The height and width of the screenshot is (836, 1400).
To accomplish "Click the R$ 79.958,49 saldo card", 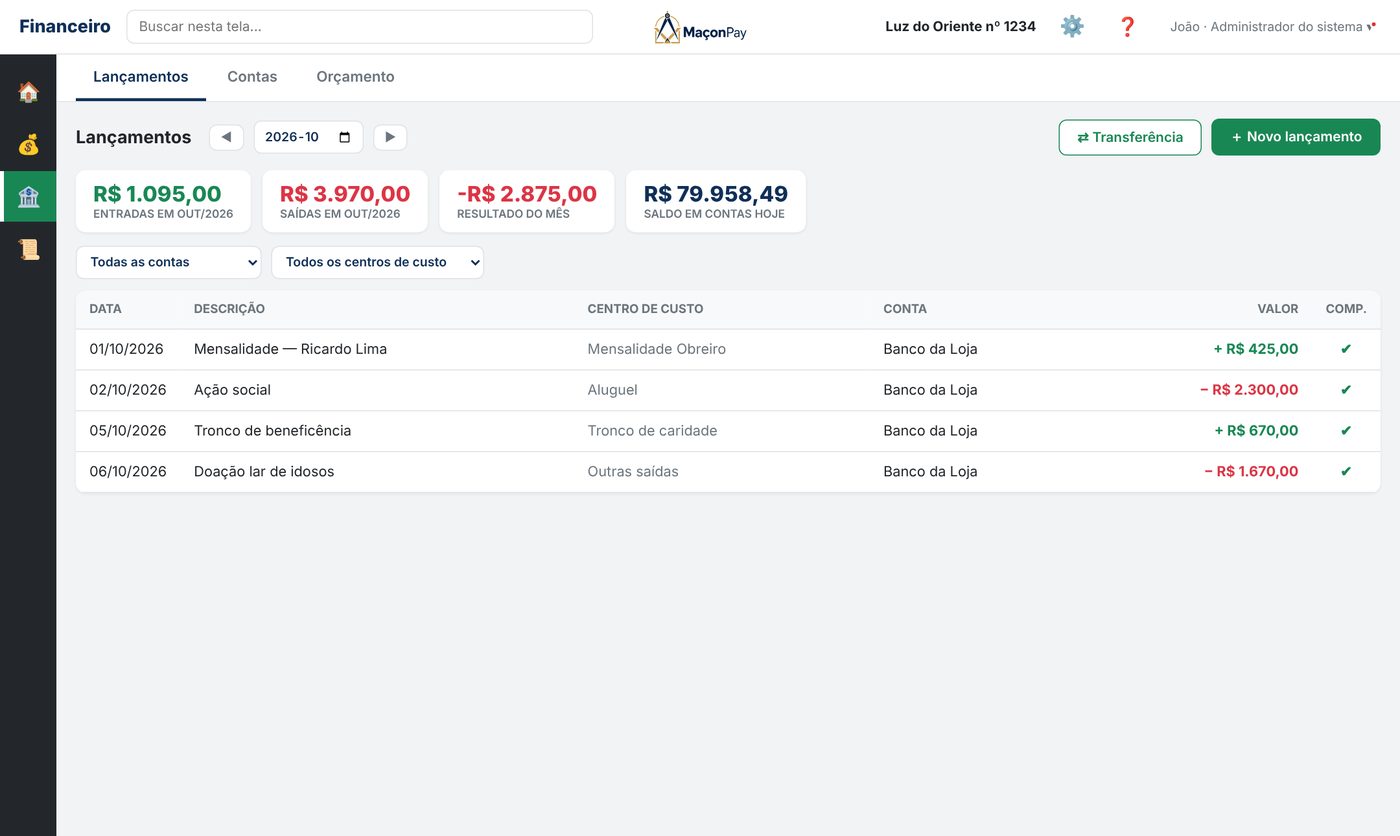I will (x=716, y=201).
